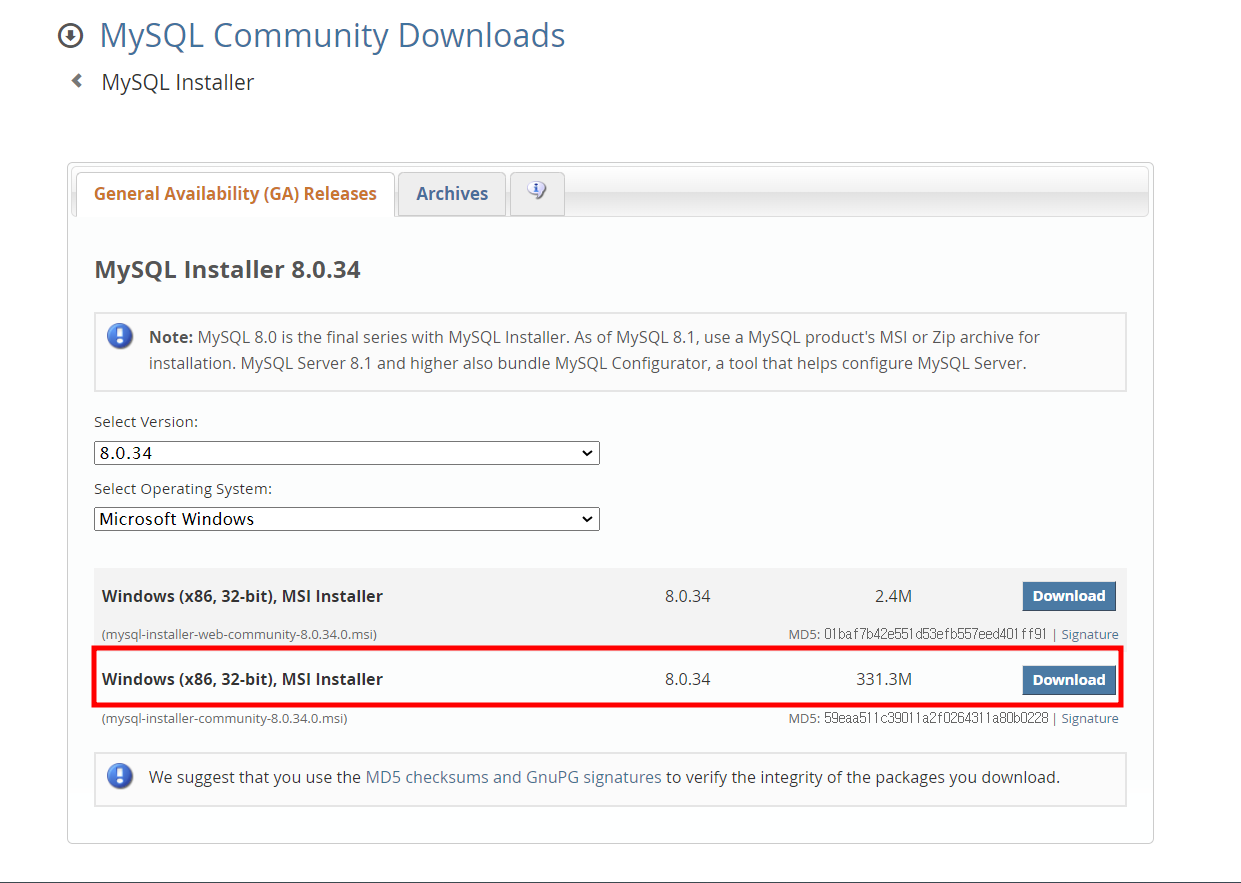Image resolution: width=1241 pixels, height=883 pixels.
Task: Open the information icon tab
Action: click(537, 193)
